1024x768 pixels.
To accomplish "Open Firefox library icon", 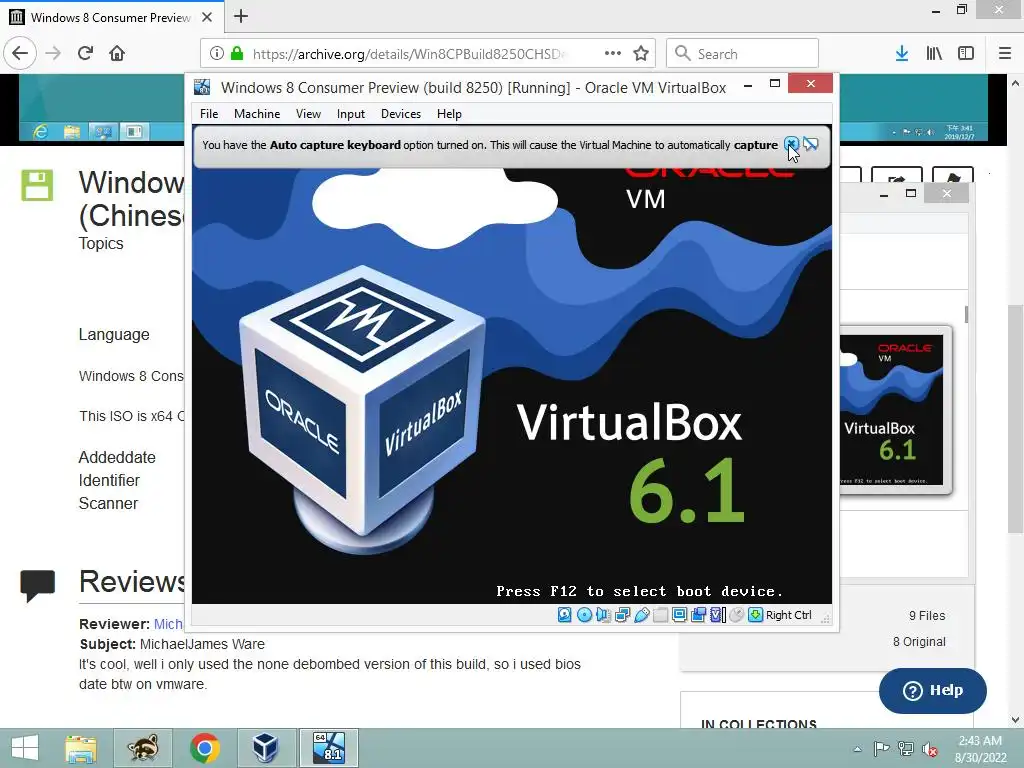I will tap(934, 53).
